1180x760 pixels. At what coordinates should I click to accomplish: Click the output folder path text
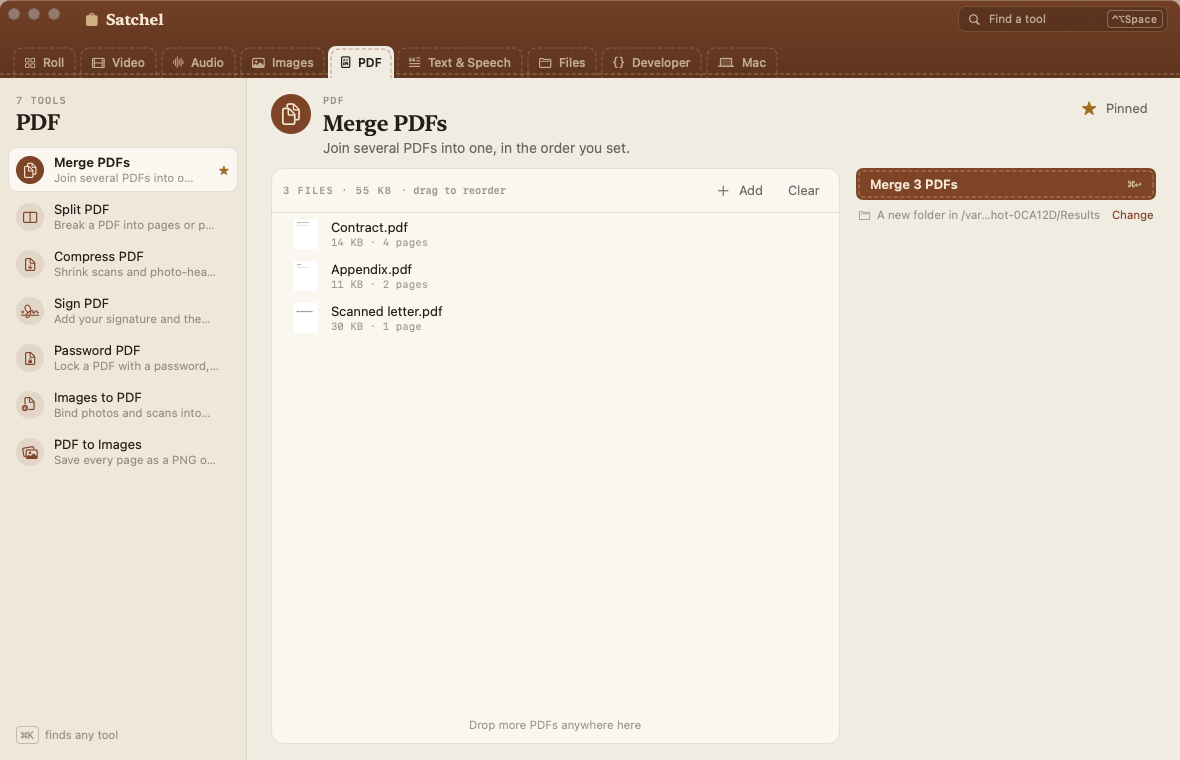coord(987,215)
